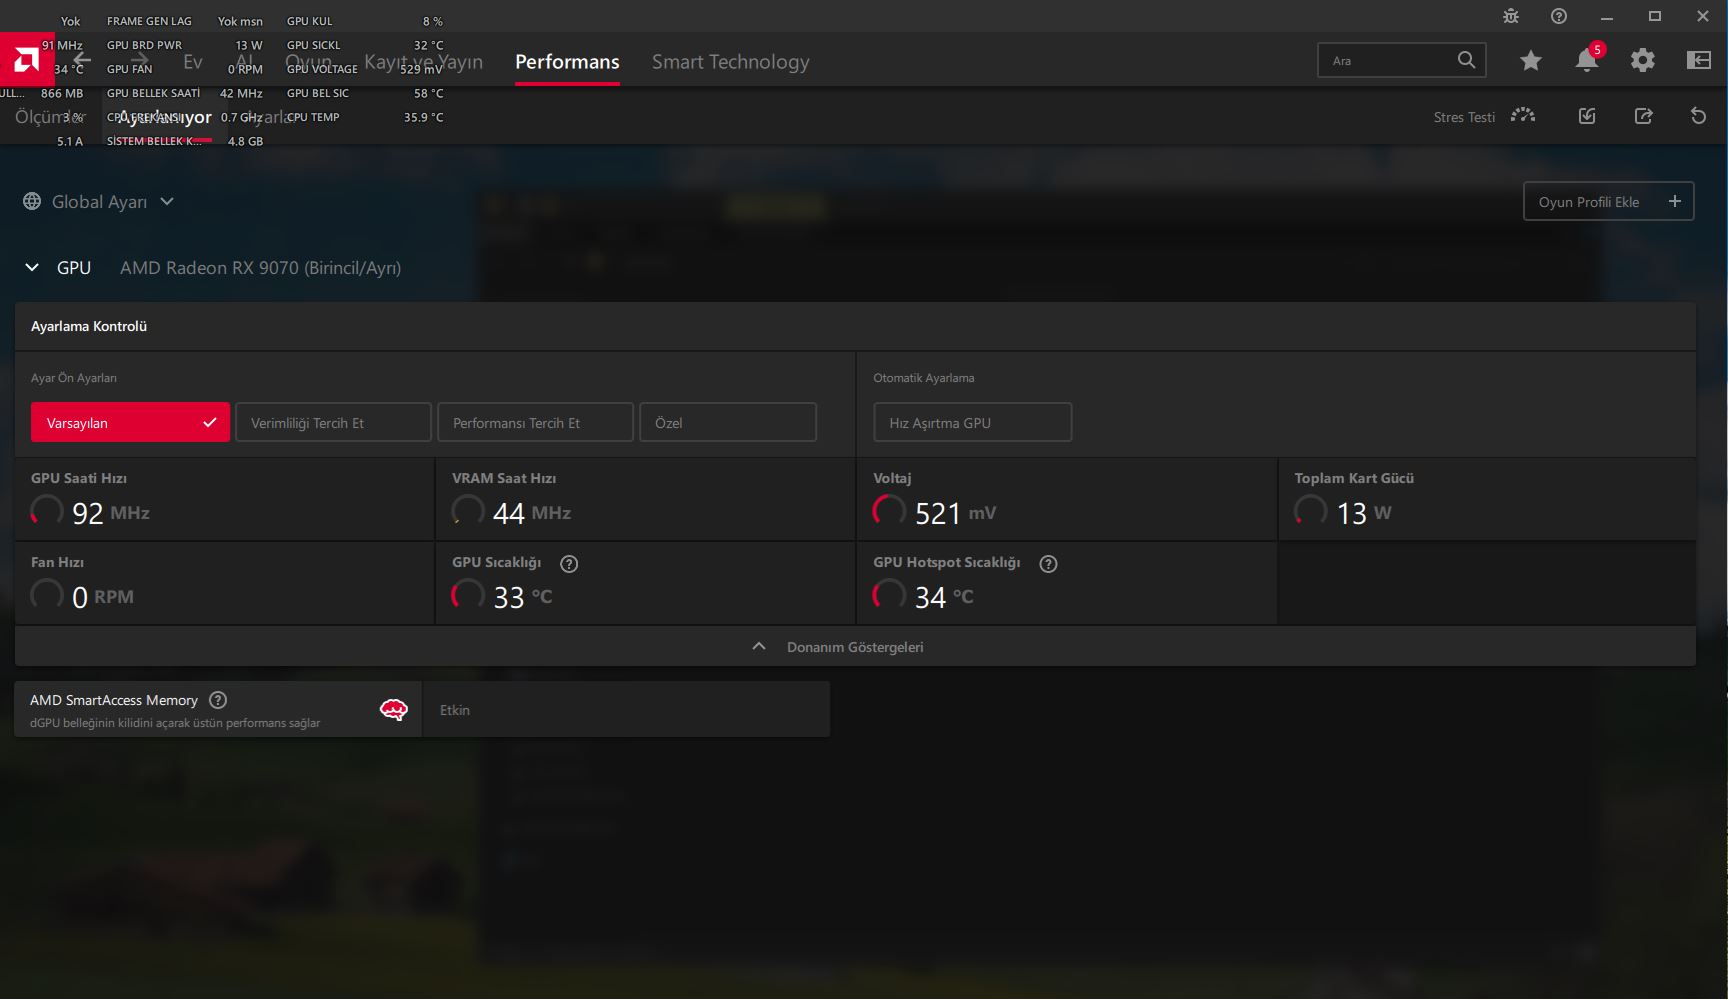This screenshot has width=1728, height=999.
Task: Click the red brain icon in SmartAccess row
Action: pyautogui.click(x=394, y=710)
